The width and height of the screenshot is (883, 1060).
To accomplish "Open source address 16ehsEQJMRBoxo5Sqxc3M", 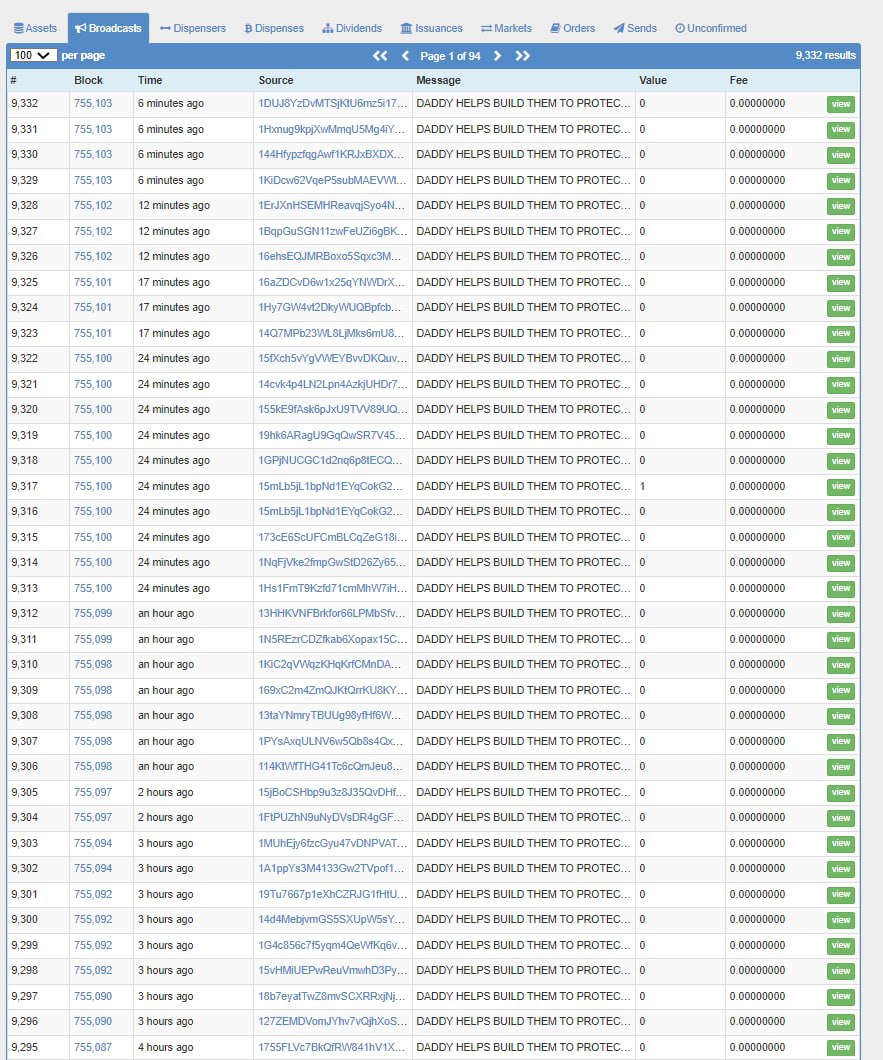I will [330, 257].
